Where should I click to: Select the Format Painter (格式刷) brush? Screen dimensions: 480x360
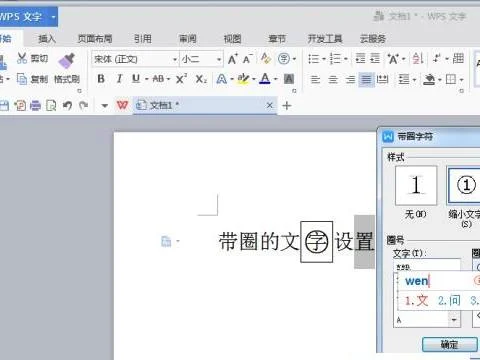point(66,61)
